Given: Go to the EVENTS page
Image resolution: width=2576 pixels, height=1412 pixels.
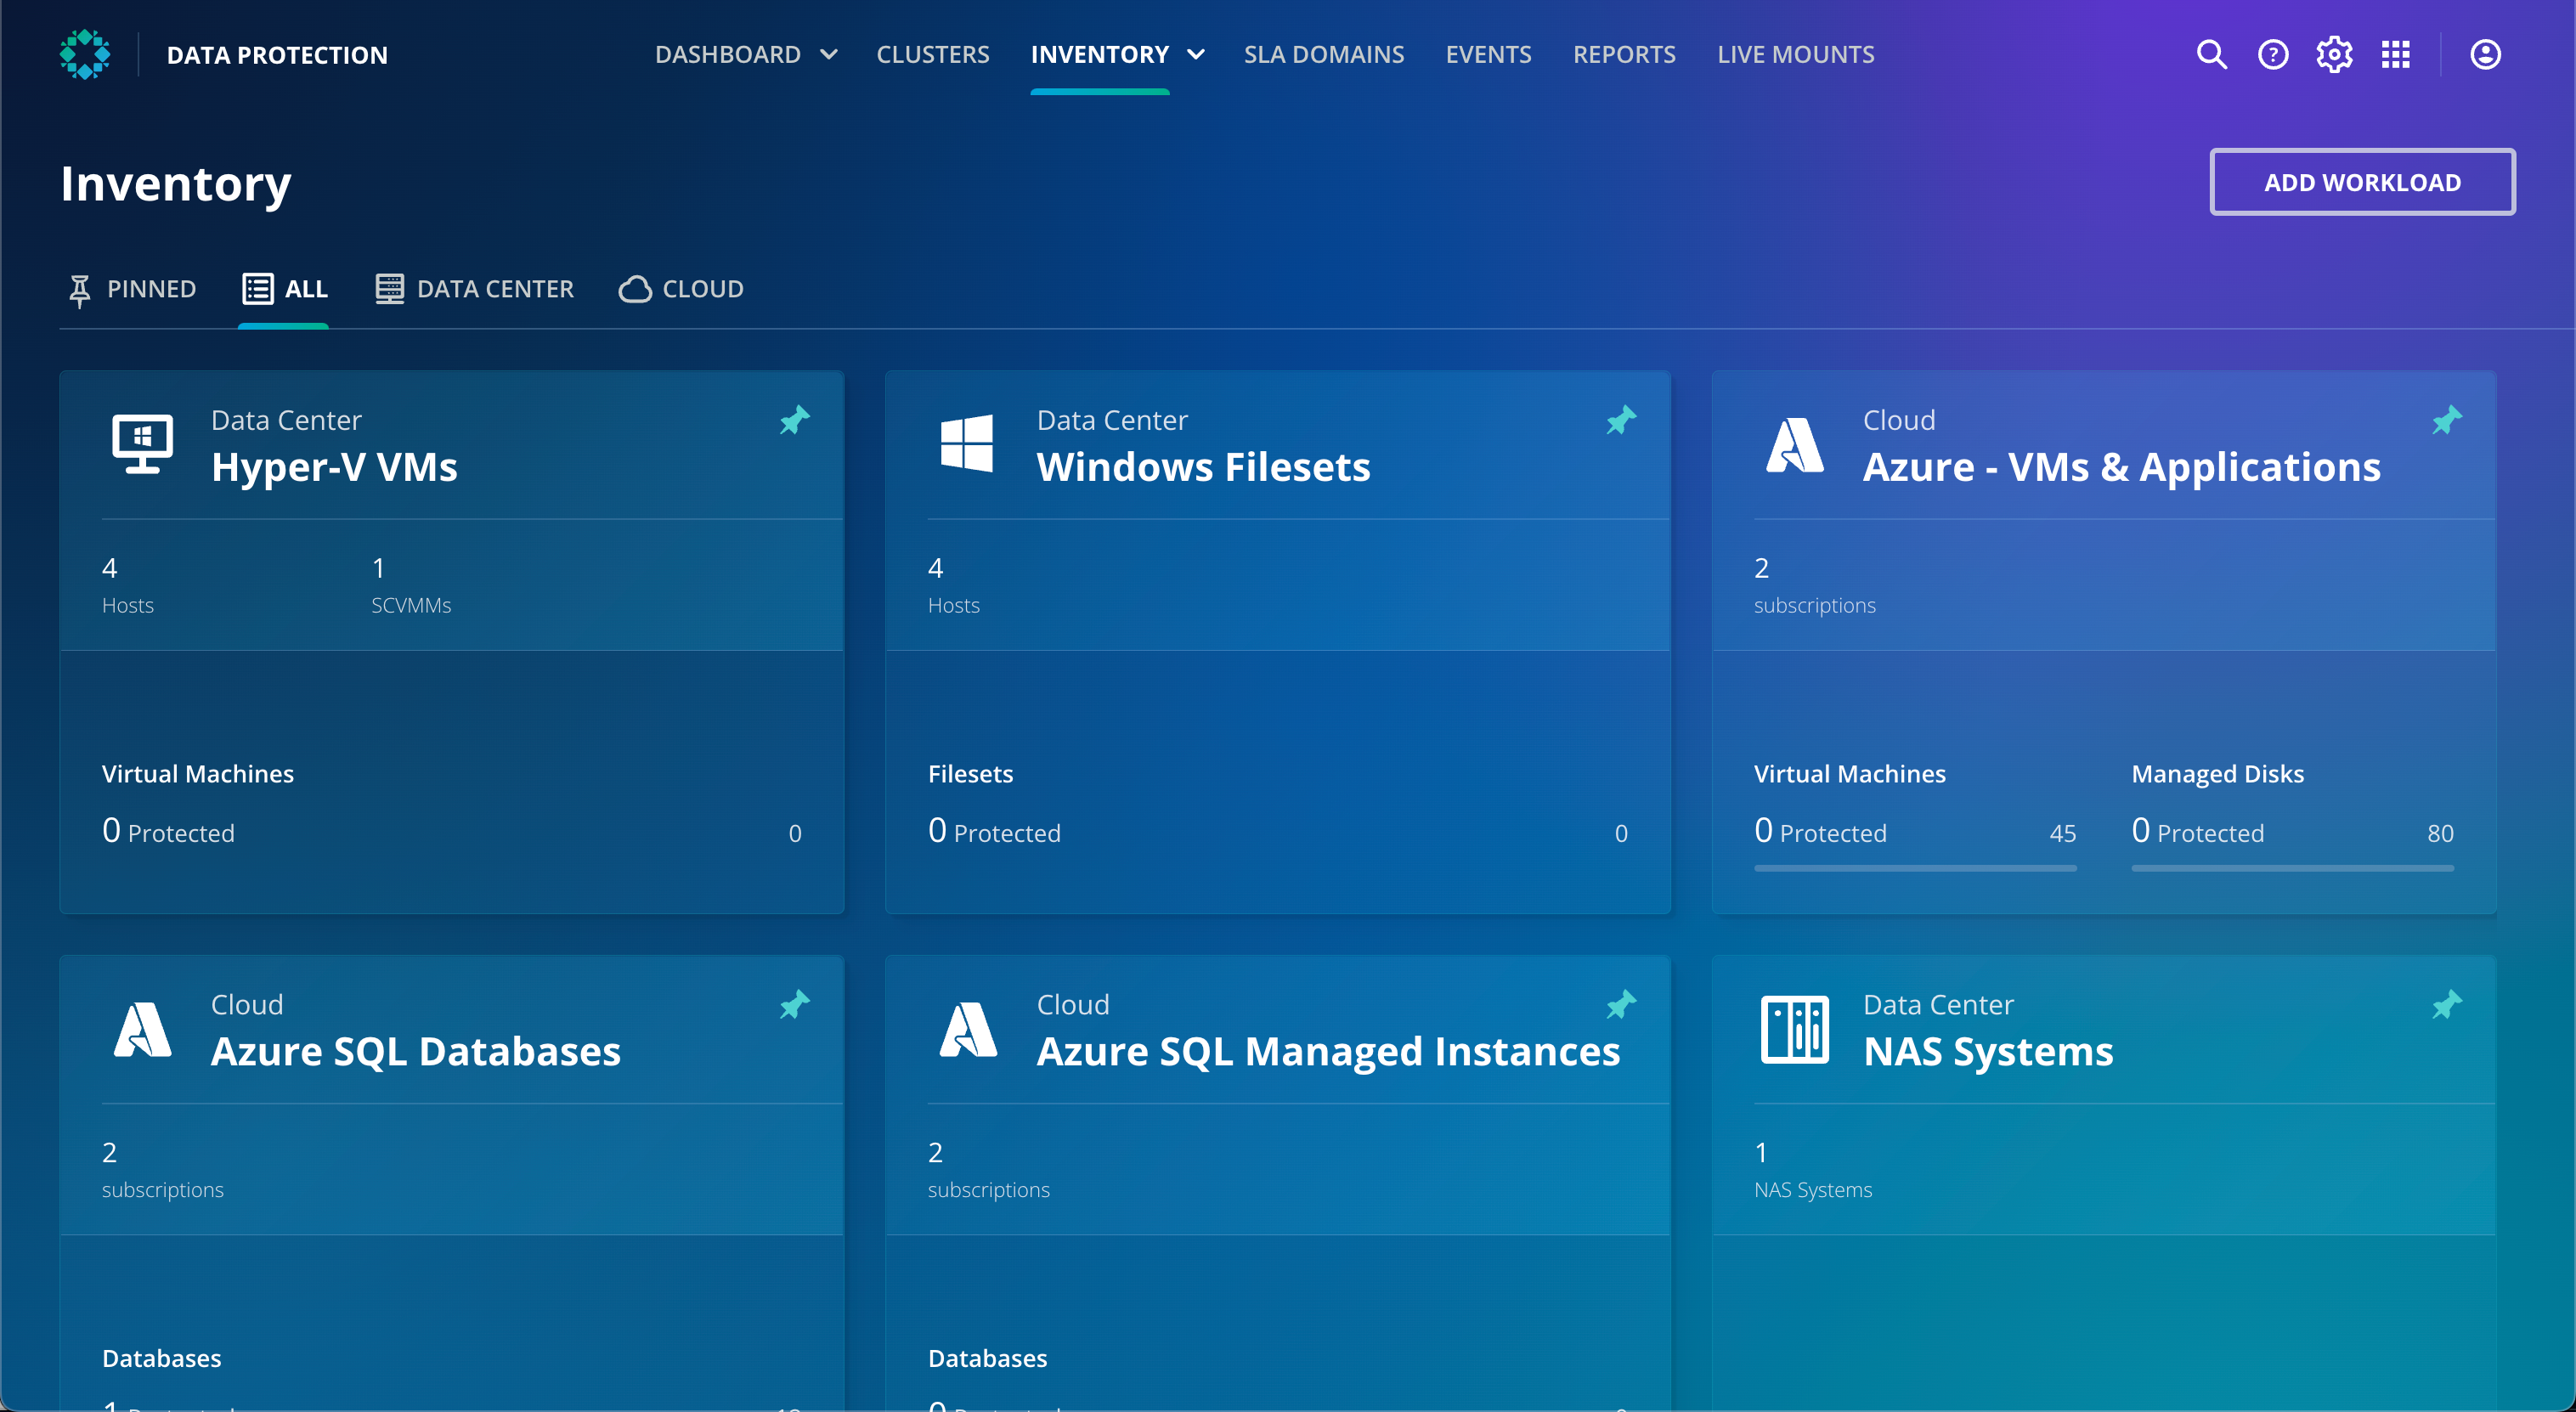Looking at the screenshot, I should (1488, 55).
